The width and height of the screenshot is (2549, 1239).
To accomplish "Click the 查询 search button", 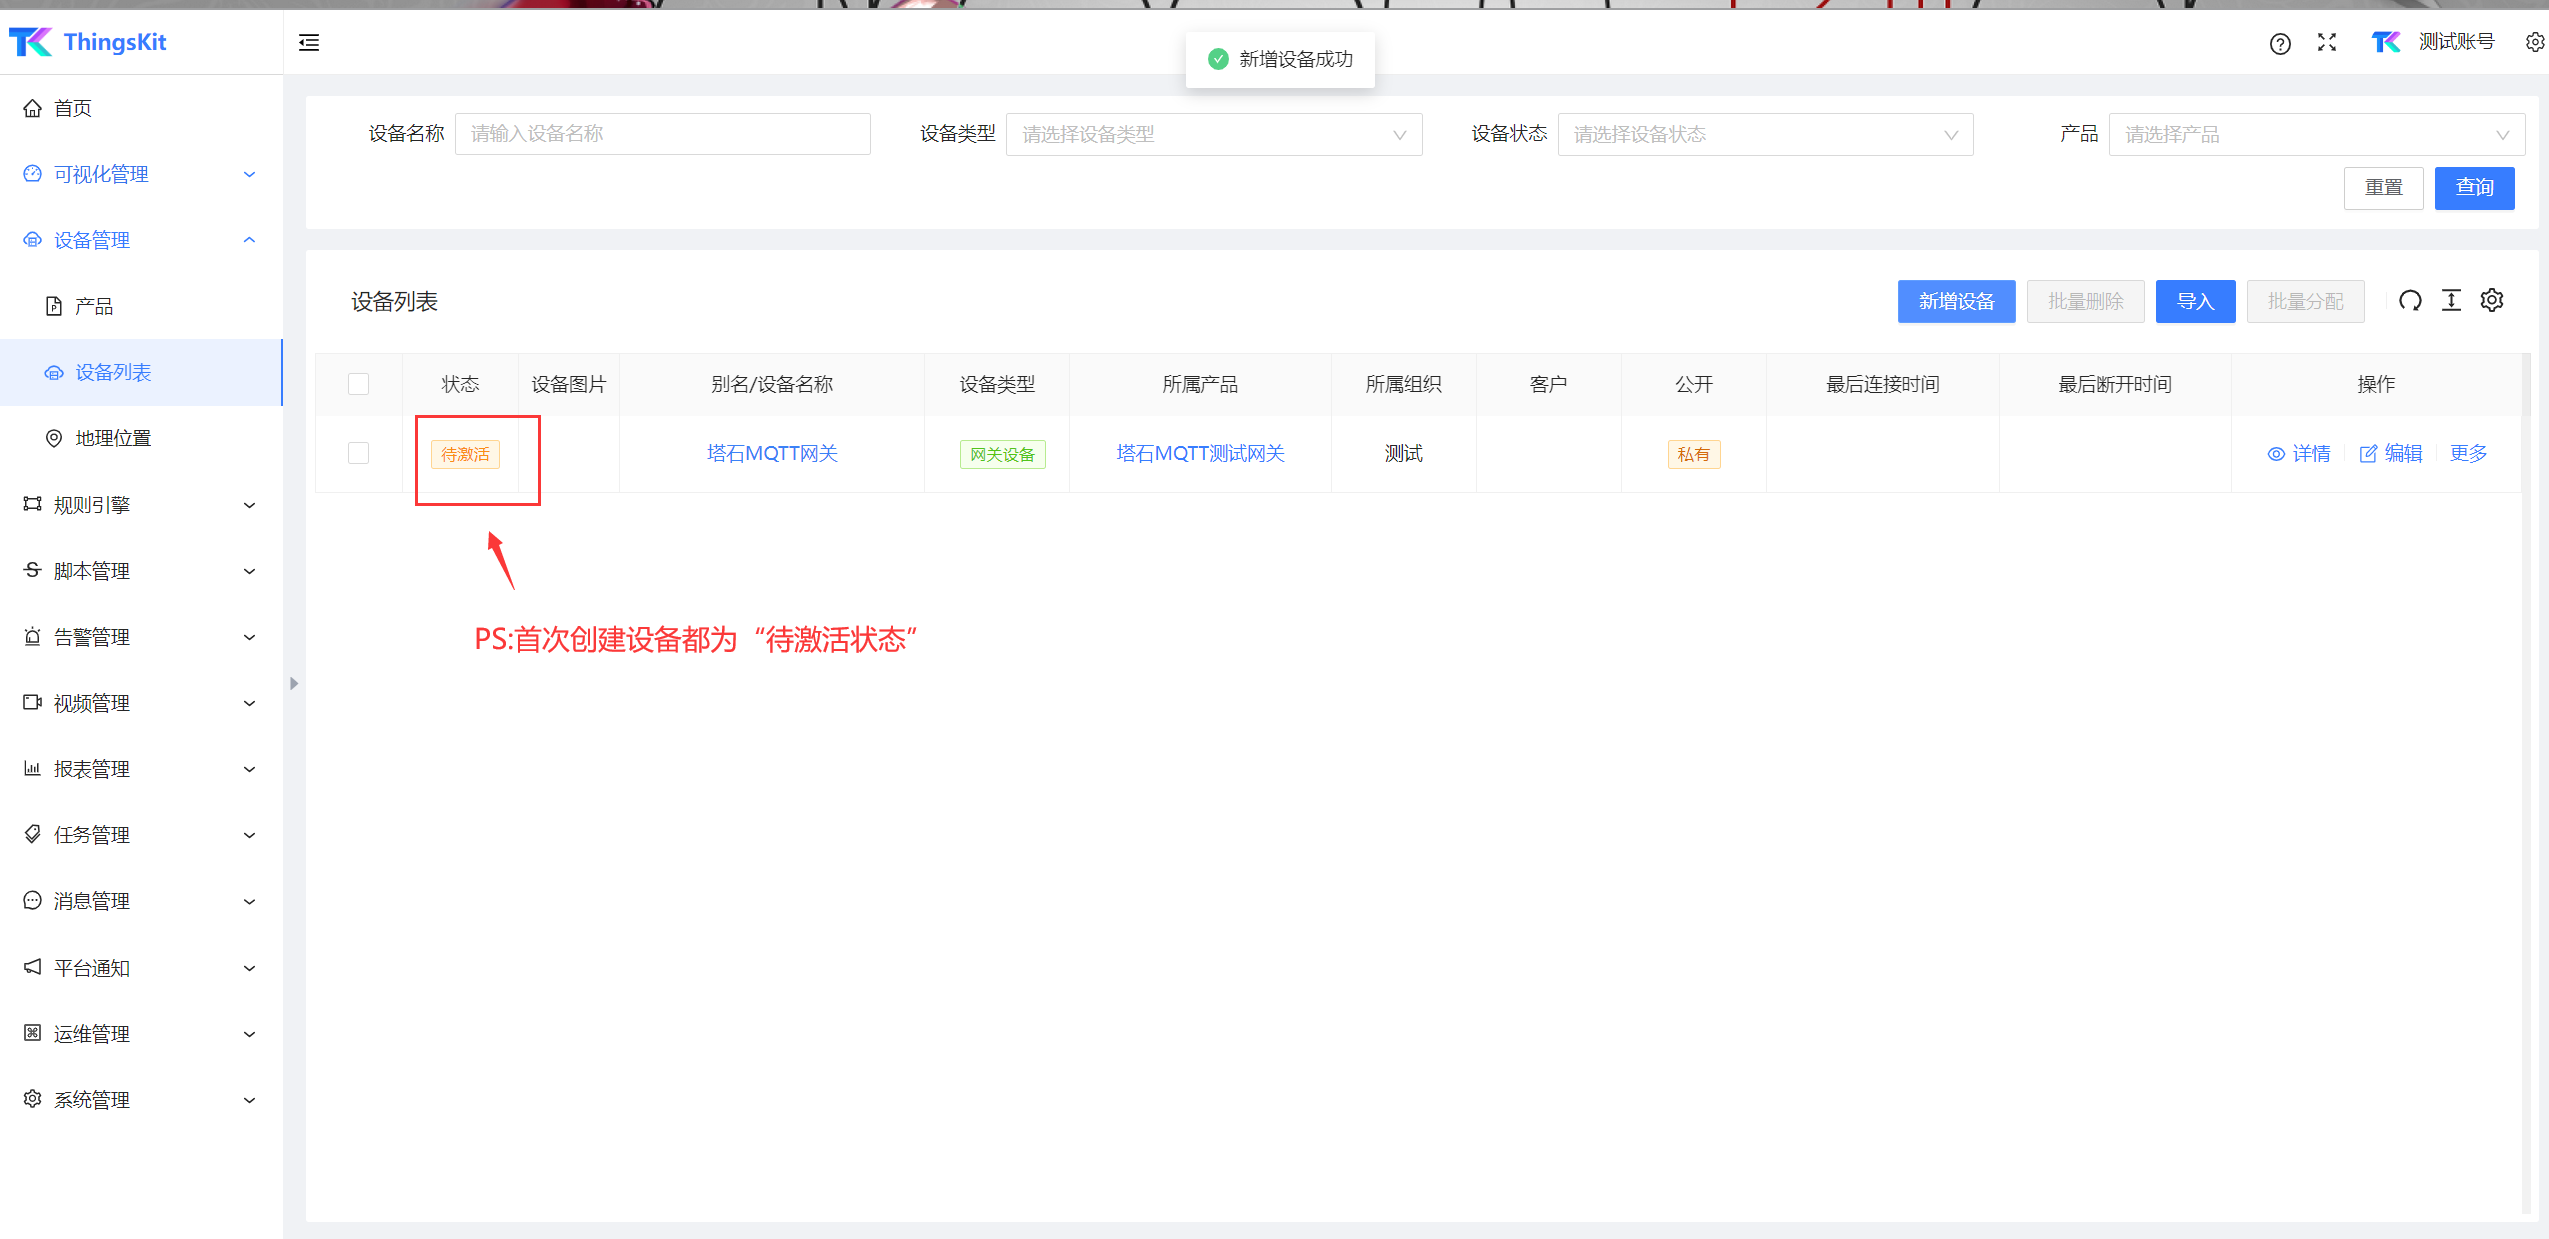I will [x=2473, y=188].
